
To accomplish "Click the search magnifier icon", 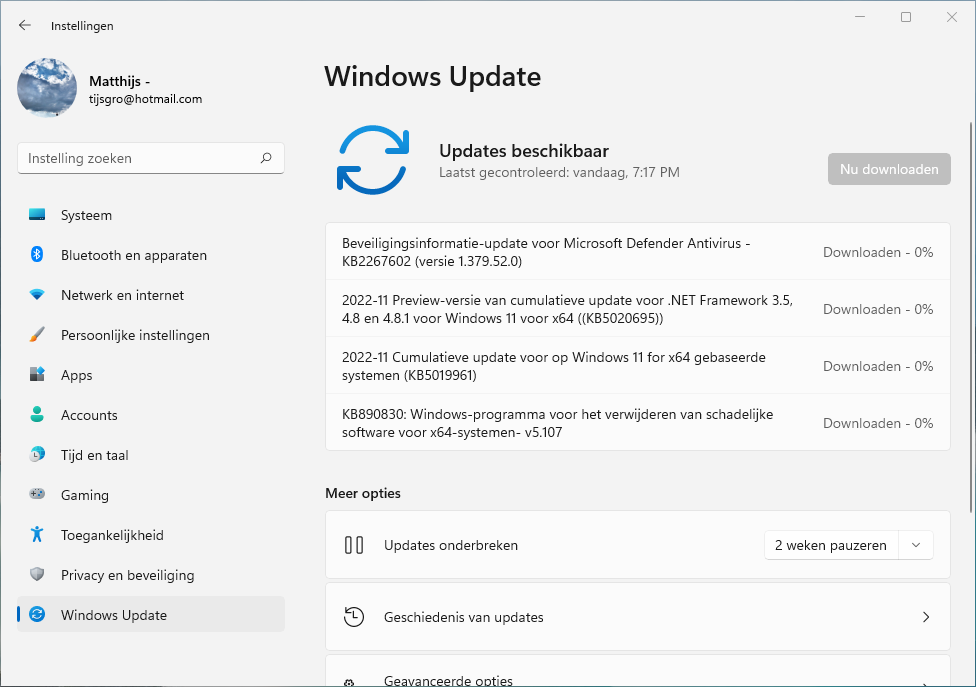I will coord(266,158).
